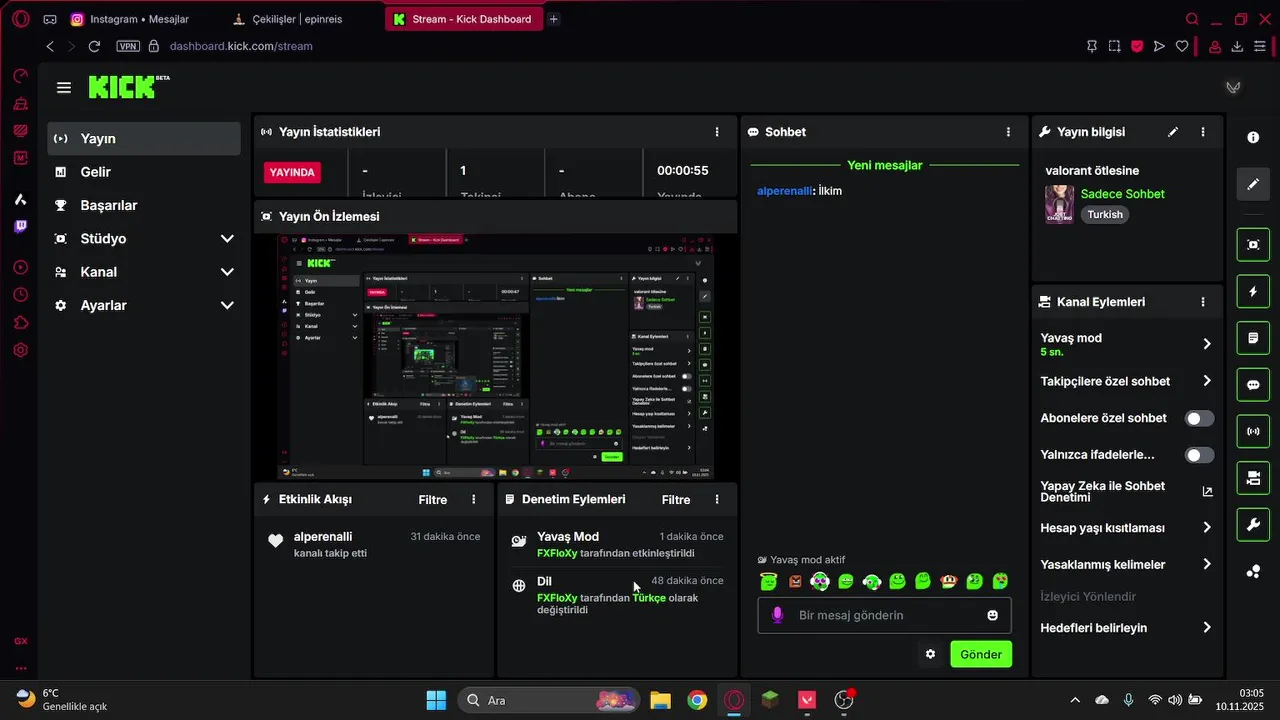Click alperenalli username in chat
This screenshot has height=720, width=1280.
click(x=784, y=190)
